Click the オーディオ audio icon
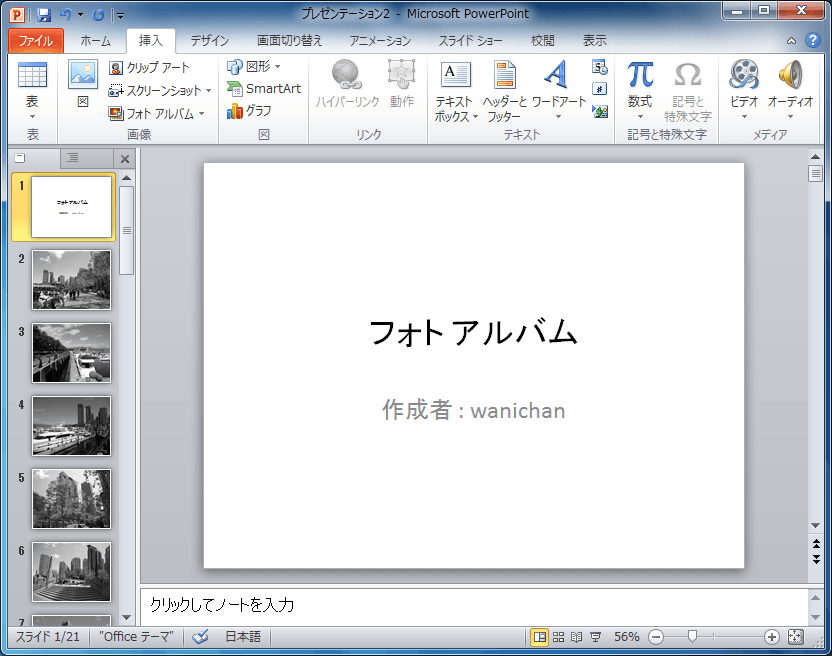Image resolution: width=832 pixels, height=656 pixels. click(x=790, y=74)
